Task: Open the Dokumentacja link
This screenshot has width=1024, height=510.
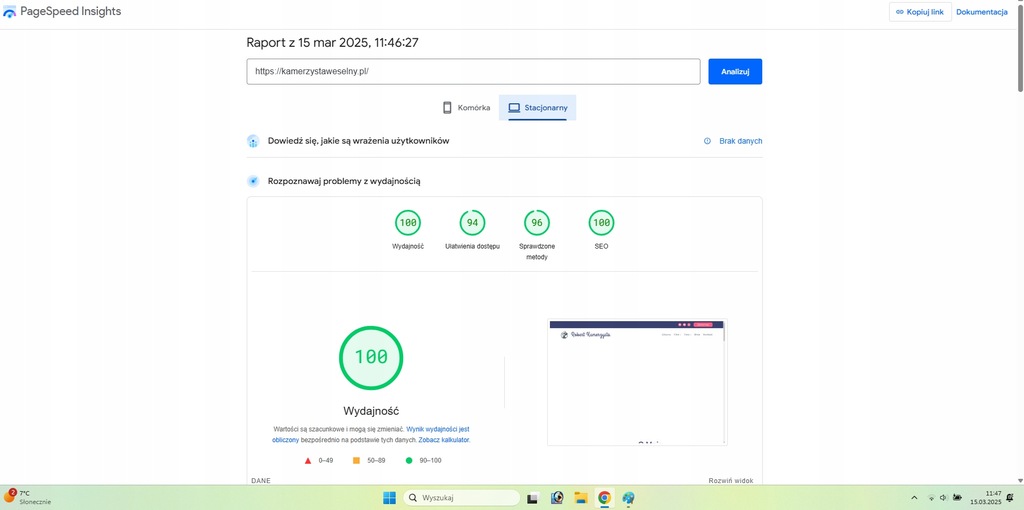Action: (x=981, y=12)
